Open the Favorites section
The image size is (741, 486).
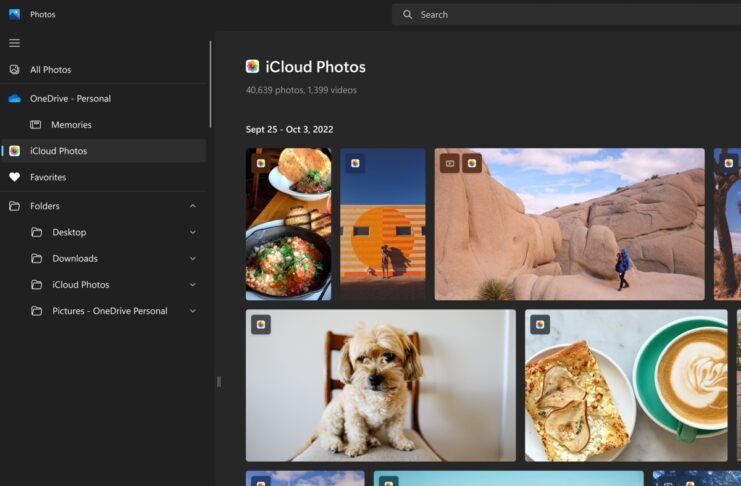coord(104,177)
